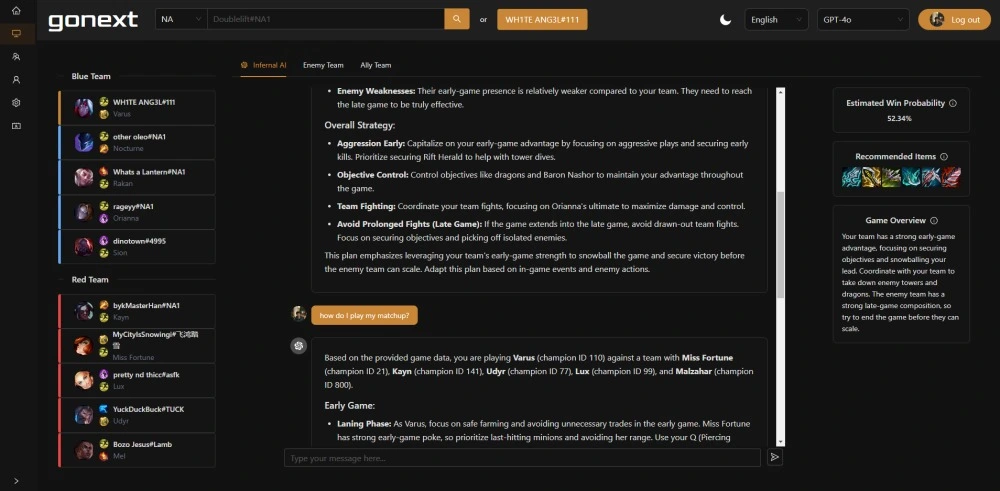Click the 52.34% win probability value

click(x=899, y=119)
